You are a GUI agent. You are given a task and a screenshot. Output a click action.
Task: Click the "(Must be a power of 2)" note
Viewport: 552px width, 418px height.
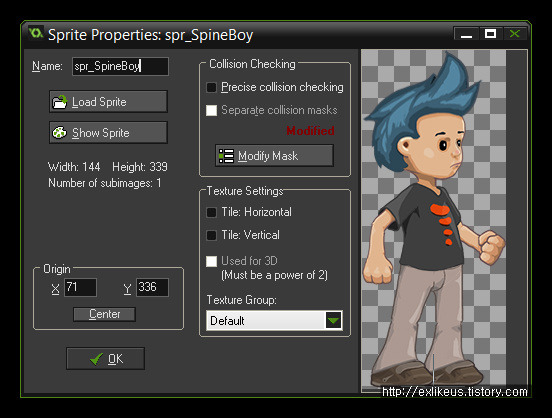click(274, 275)
